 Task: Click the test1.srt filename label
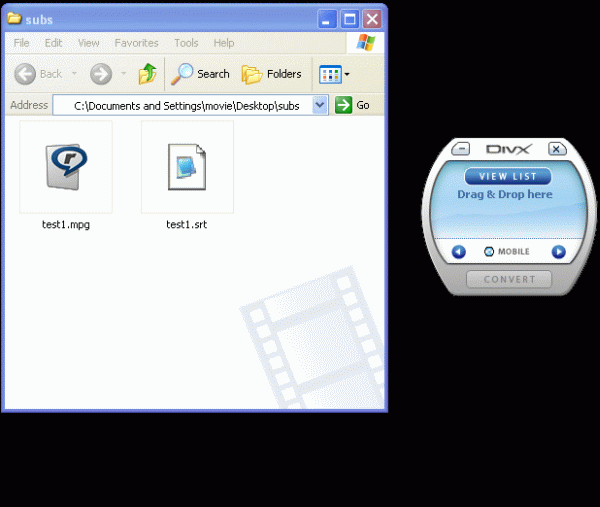(186, 225)
